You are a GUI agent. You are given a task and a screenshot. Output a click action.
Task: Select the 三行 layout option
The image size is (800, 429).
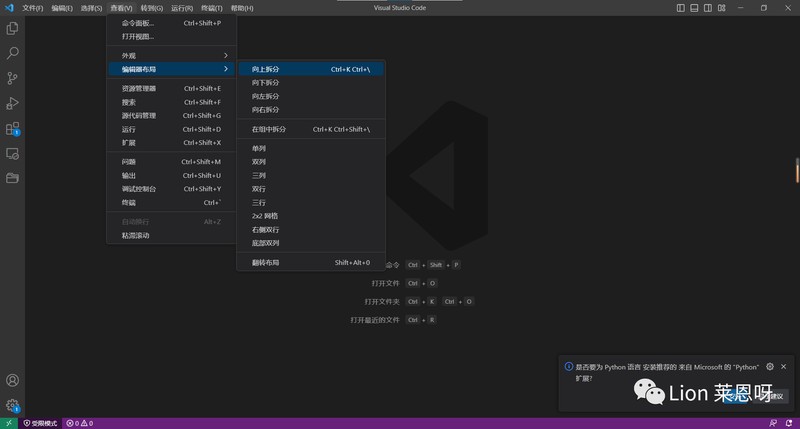(x=311, y=203)
